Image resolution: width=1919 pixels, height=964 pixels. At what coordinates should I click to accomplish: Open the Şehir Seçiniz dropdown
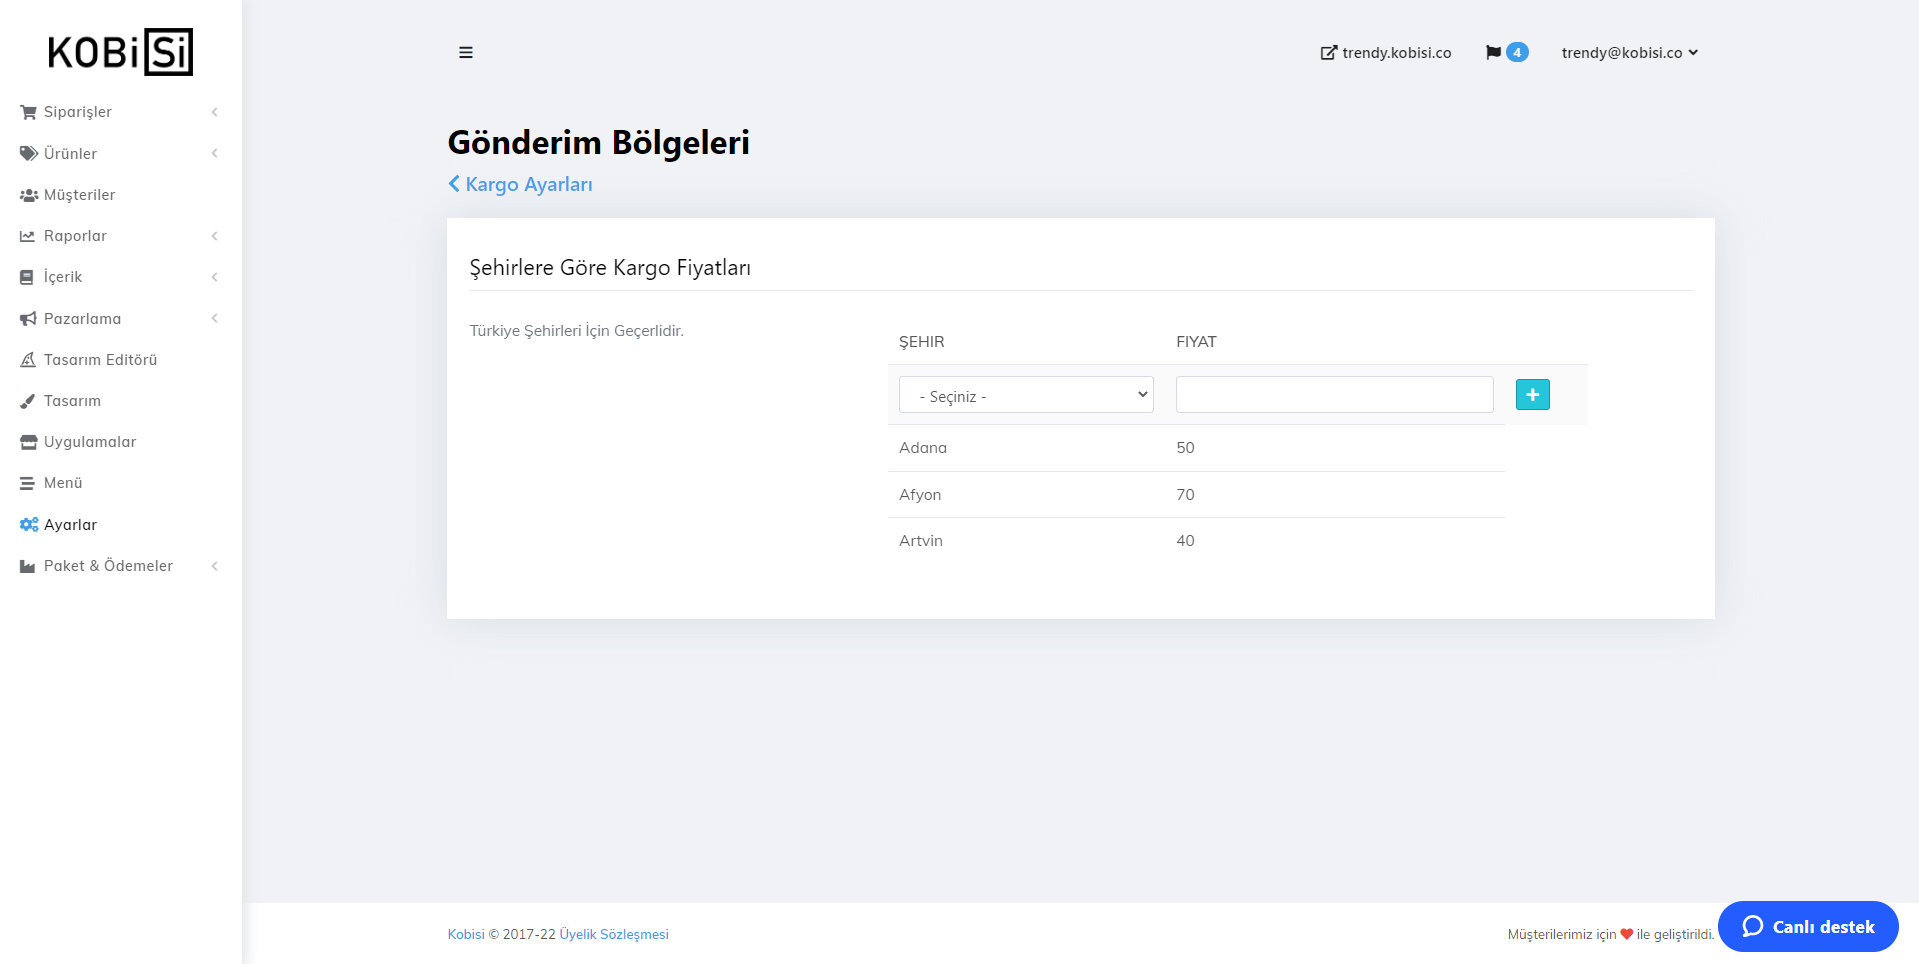pos(1026,395)
